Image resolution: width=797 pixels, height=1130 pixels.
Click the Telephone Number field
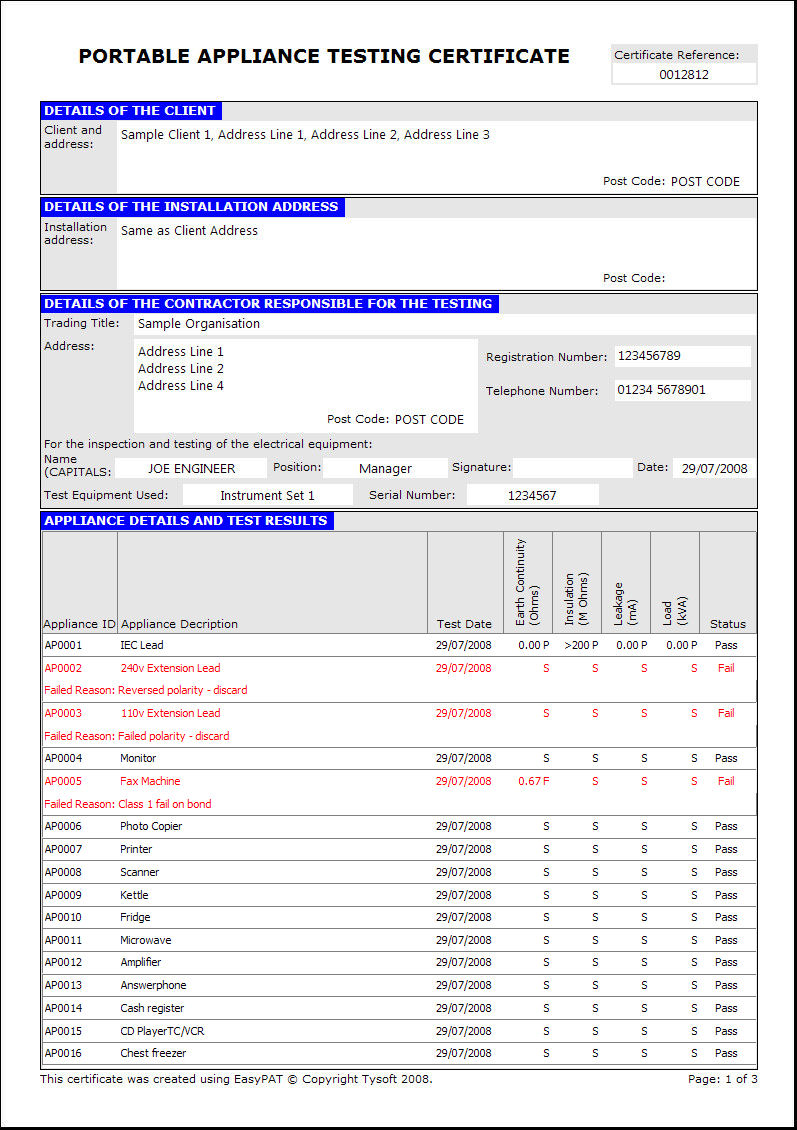click(682, 390)
